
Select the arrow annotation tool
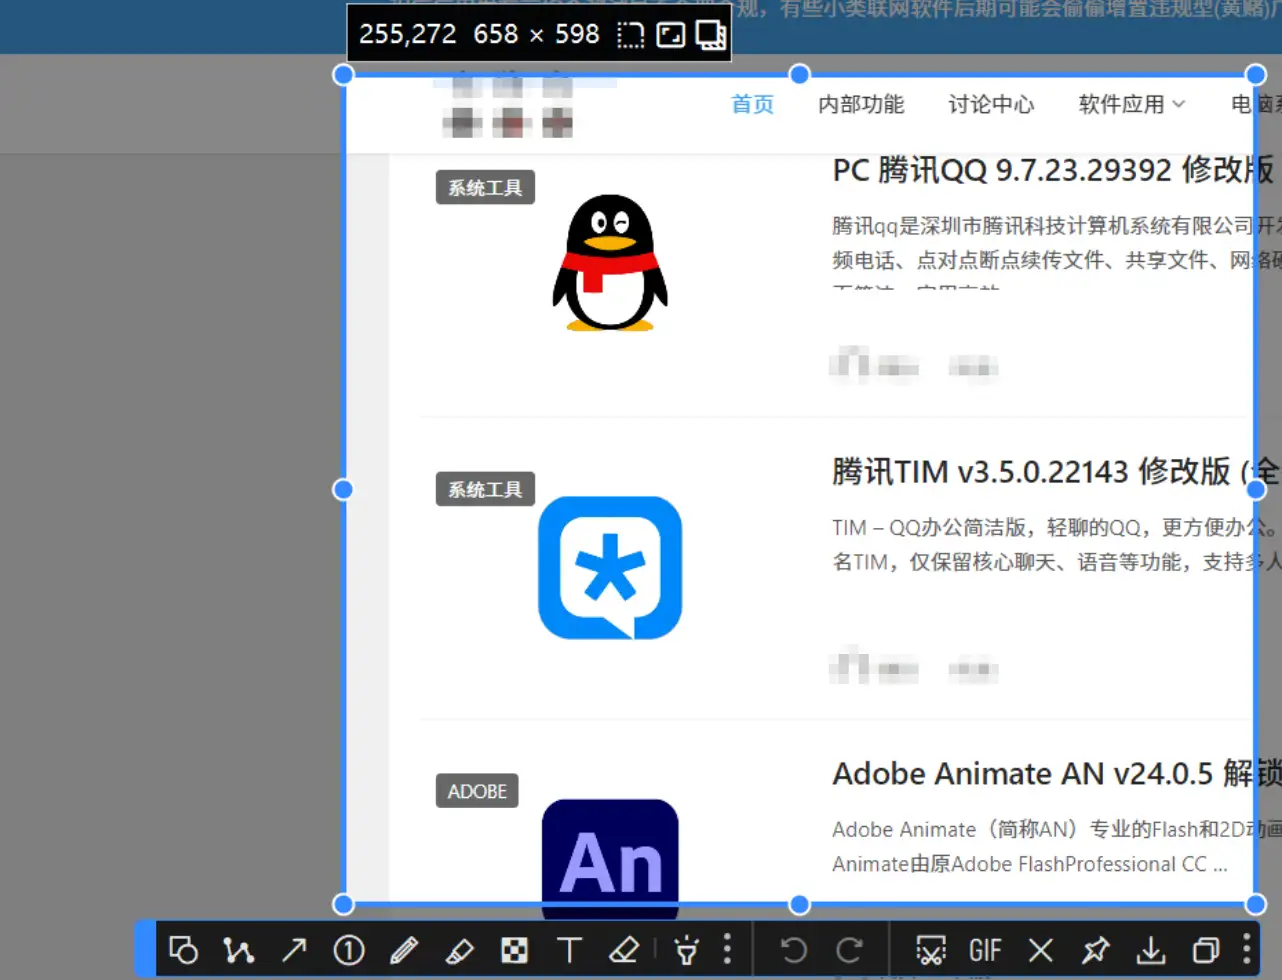[294, 949]
